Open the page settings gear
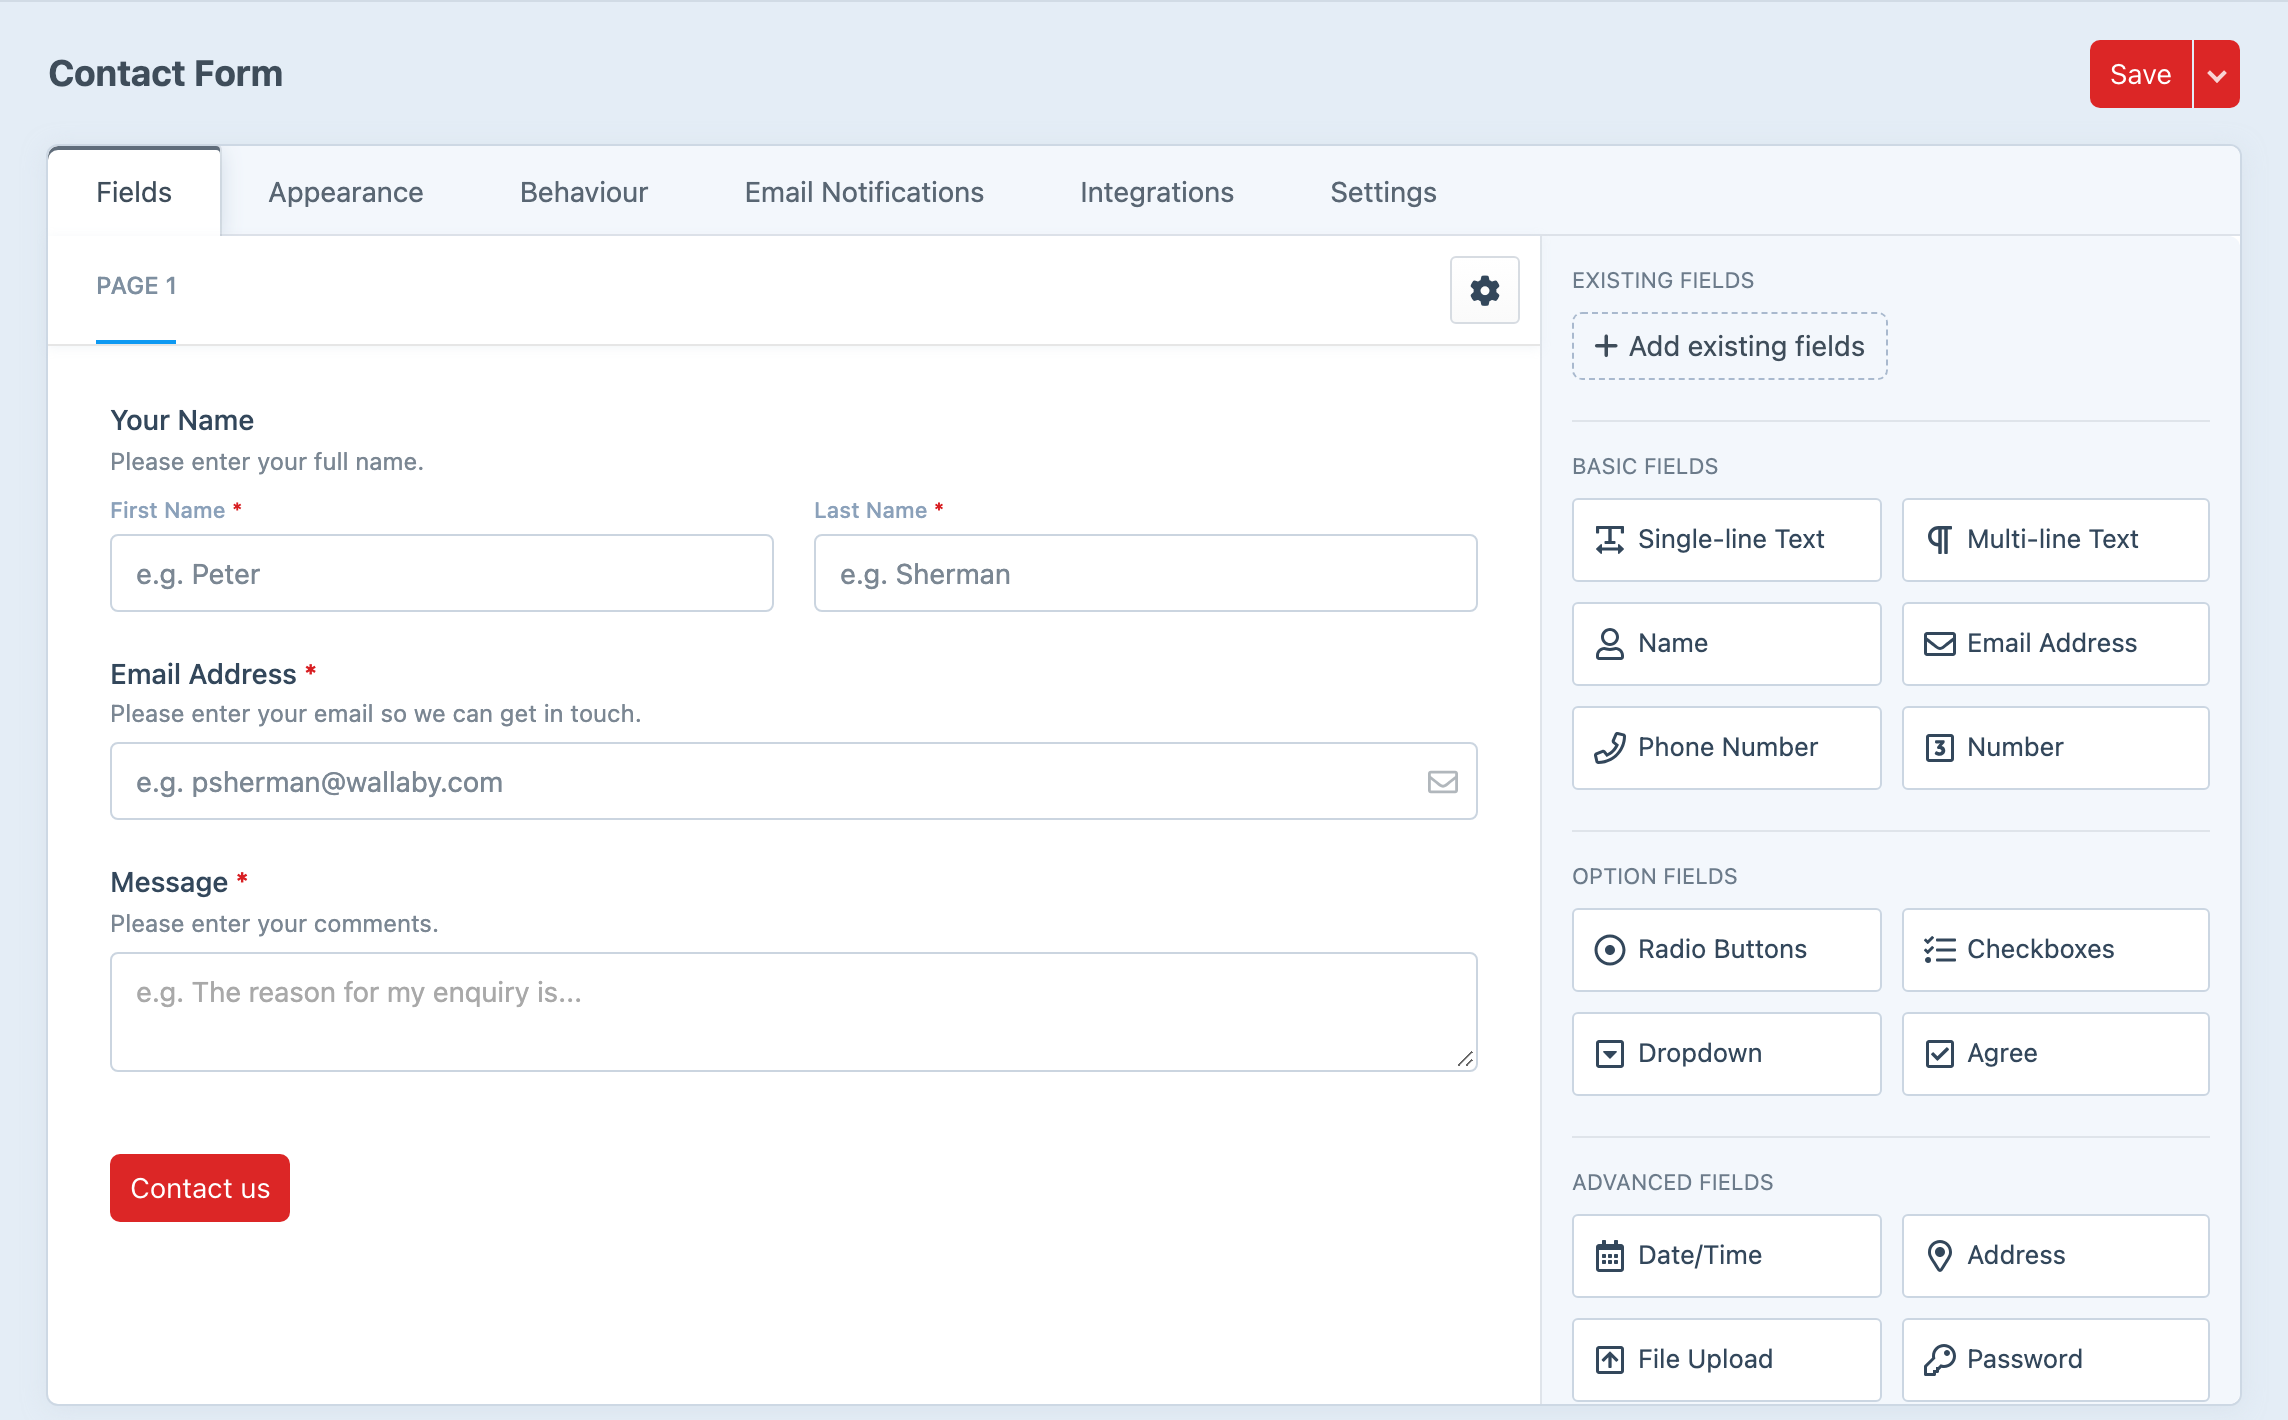The image size is (2288, 1420). click(x=1485, y=290)
